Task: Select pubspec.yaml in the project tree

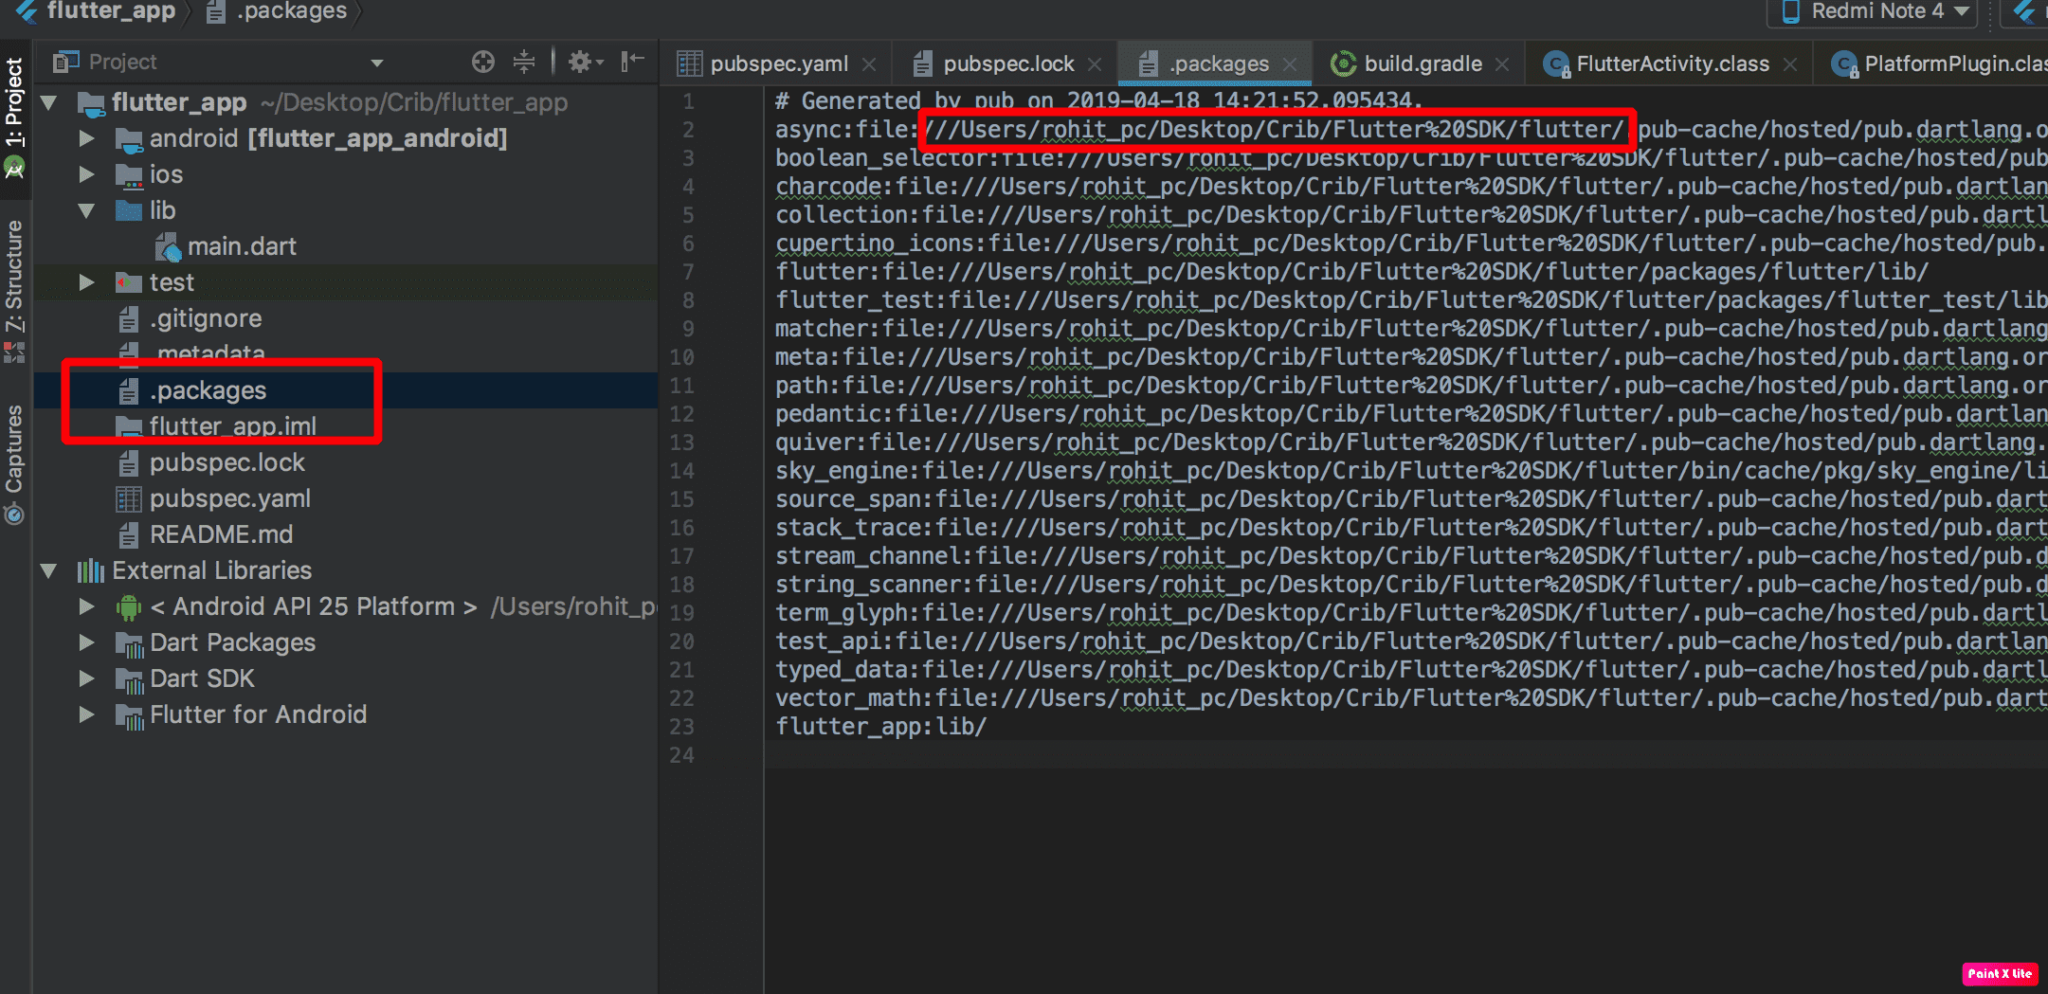Action: pyautogui.click(x=230, y=498)
